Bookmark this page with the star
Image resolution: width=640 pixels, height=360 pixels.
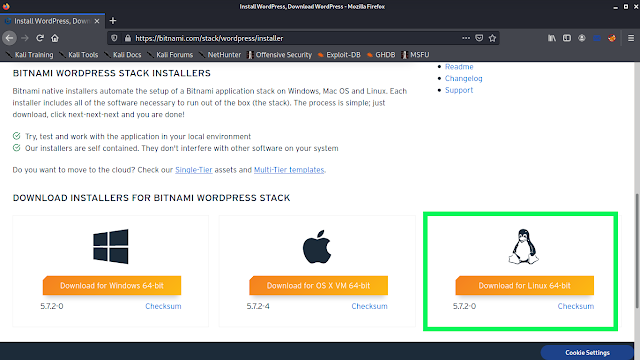pos(493,38)
